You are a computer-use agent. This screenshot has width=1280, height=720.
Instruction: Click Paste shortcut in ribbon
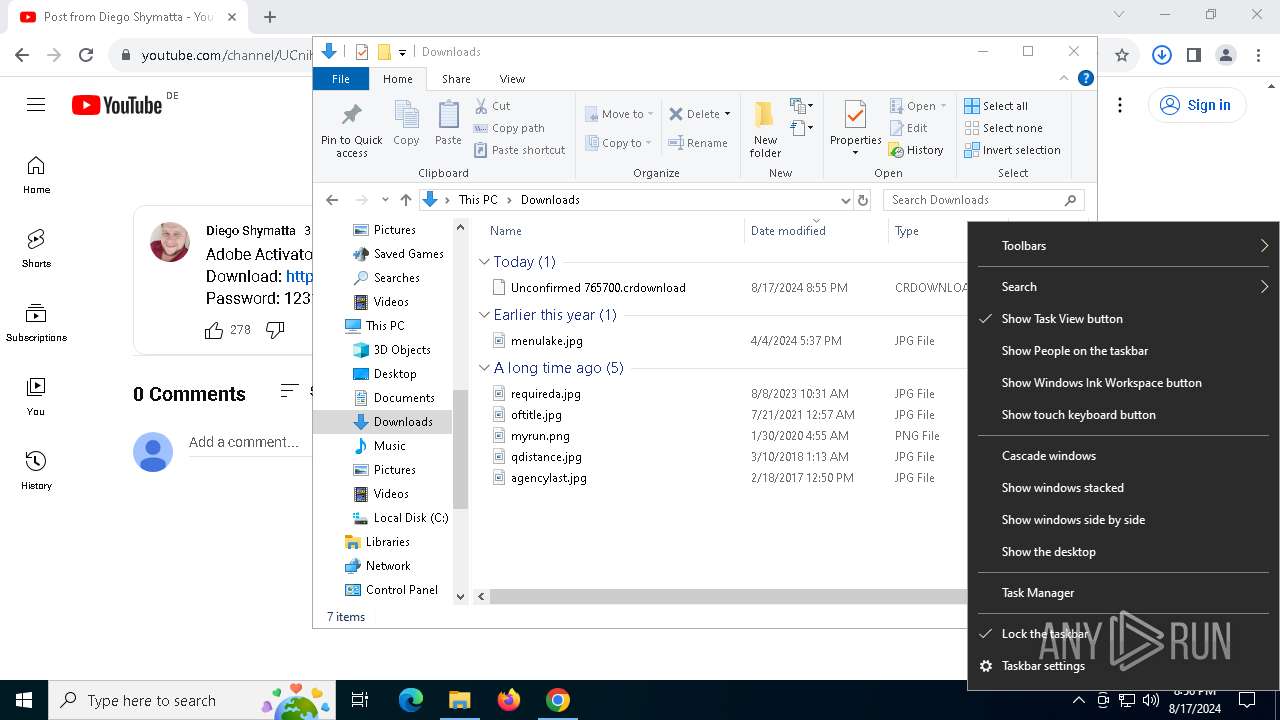(519, 150)
